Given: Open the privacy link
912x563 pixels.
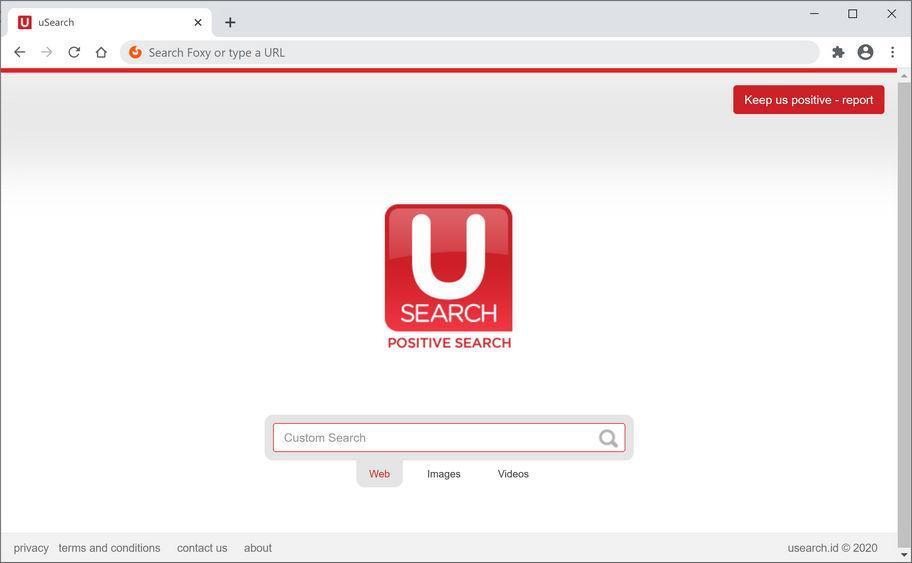Looking at the screenshot, I should coord(31,548).
